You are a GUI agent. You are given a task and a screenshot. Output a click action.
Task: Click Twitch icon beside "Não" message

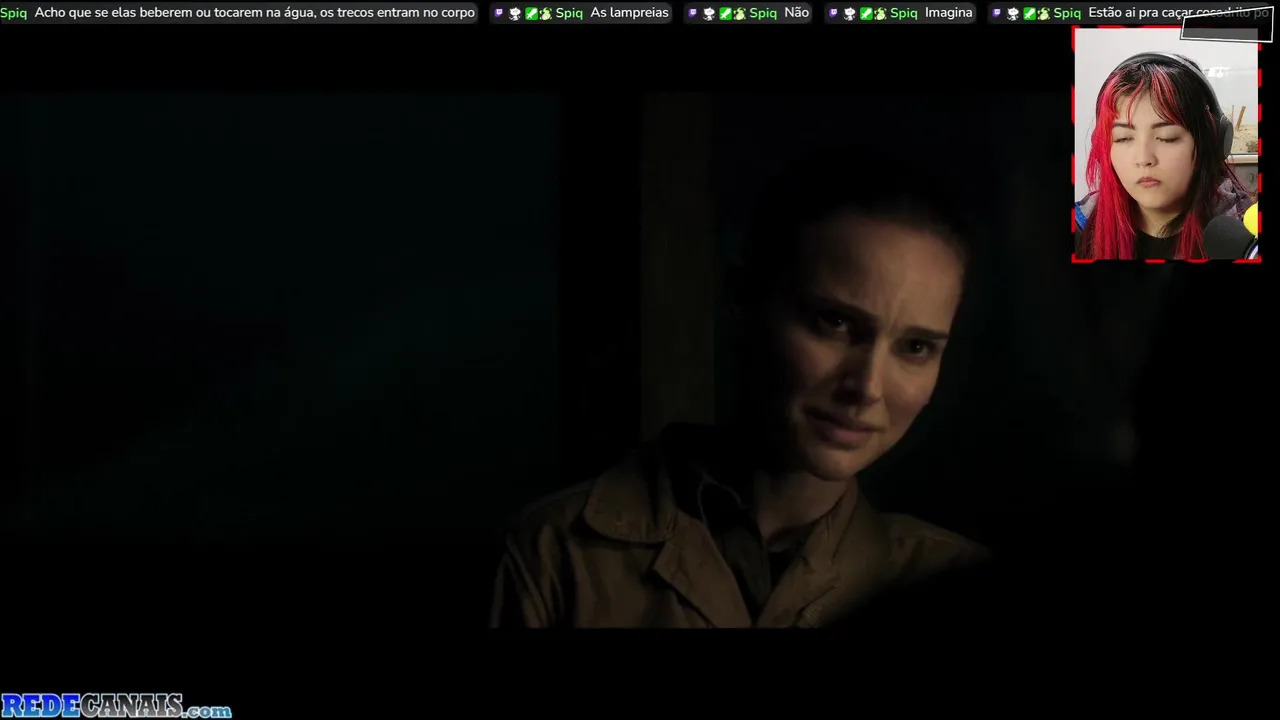click(x=693, y=13)
